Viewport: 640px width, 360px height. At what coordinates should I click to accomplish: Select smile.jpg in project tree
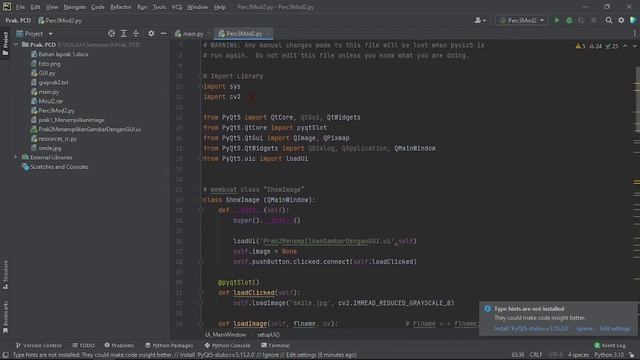(x=50, y=148)
